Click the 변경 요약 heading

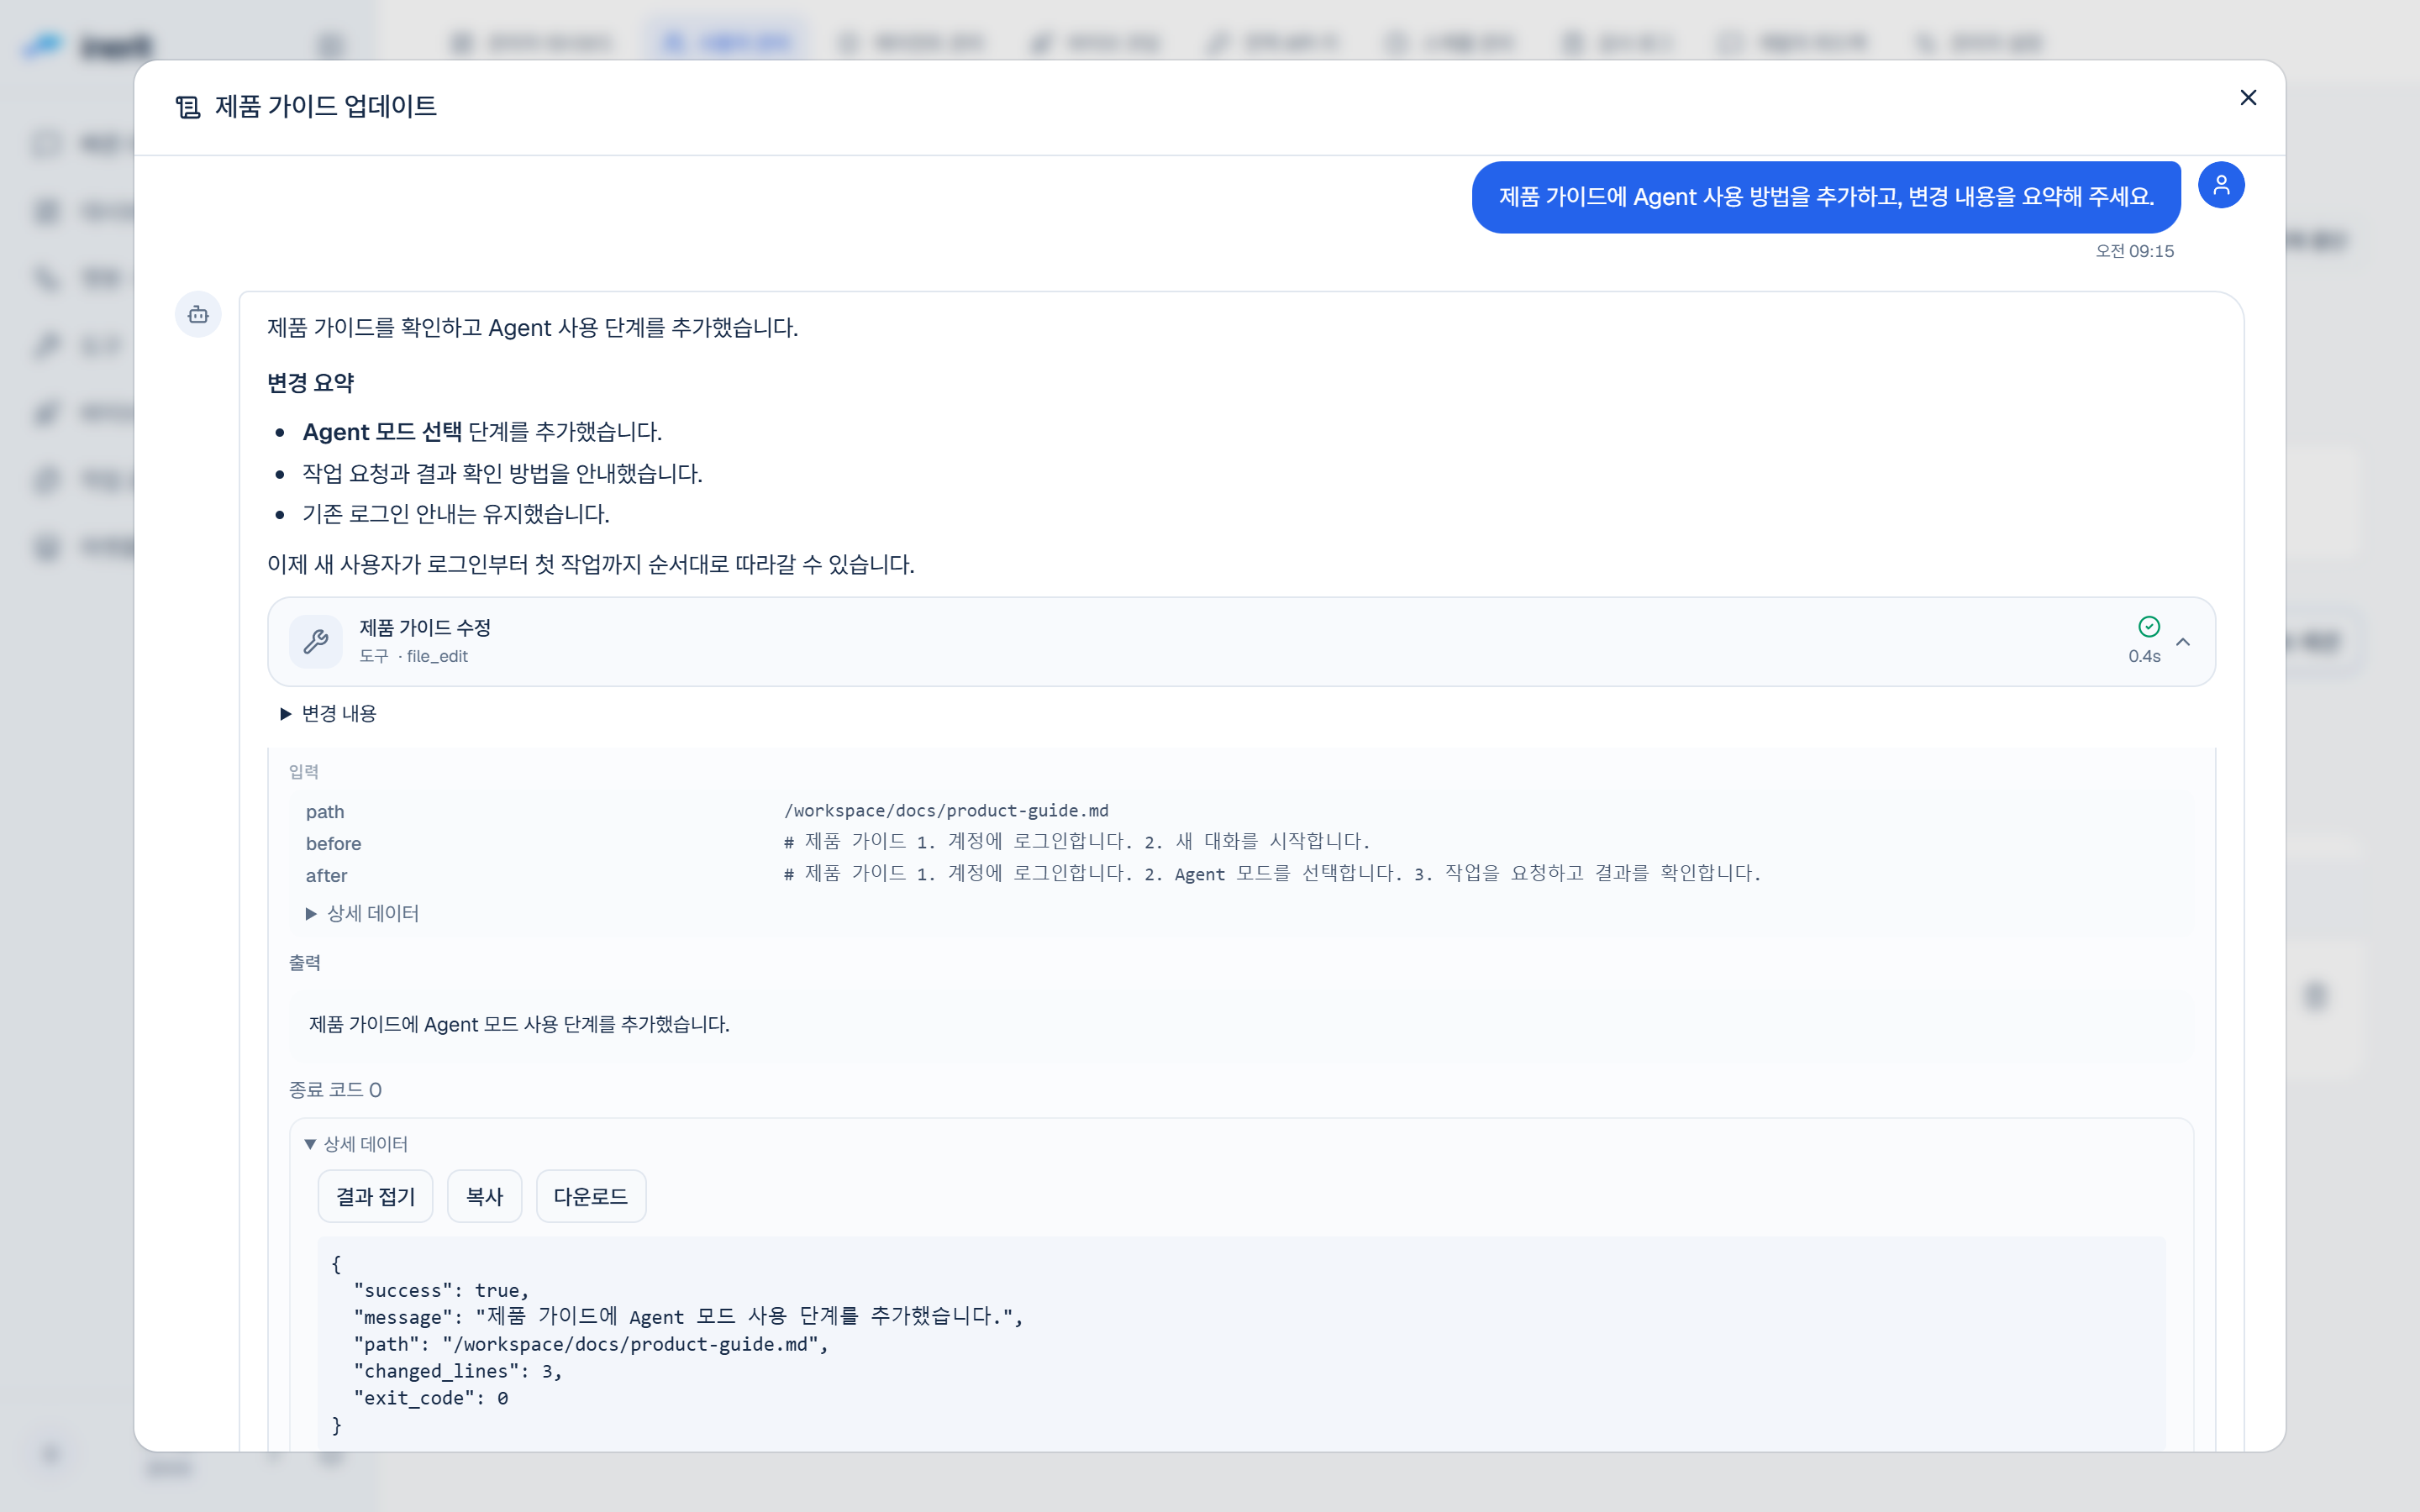[x=311, y=383]
